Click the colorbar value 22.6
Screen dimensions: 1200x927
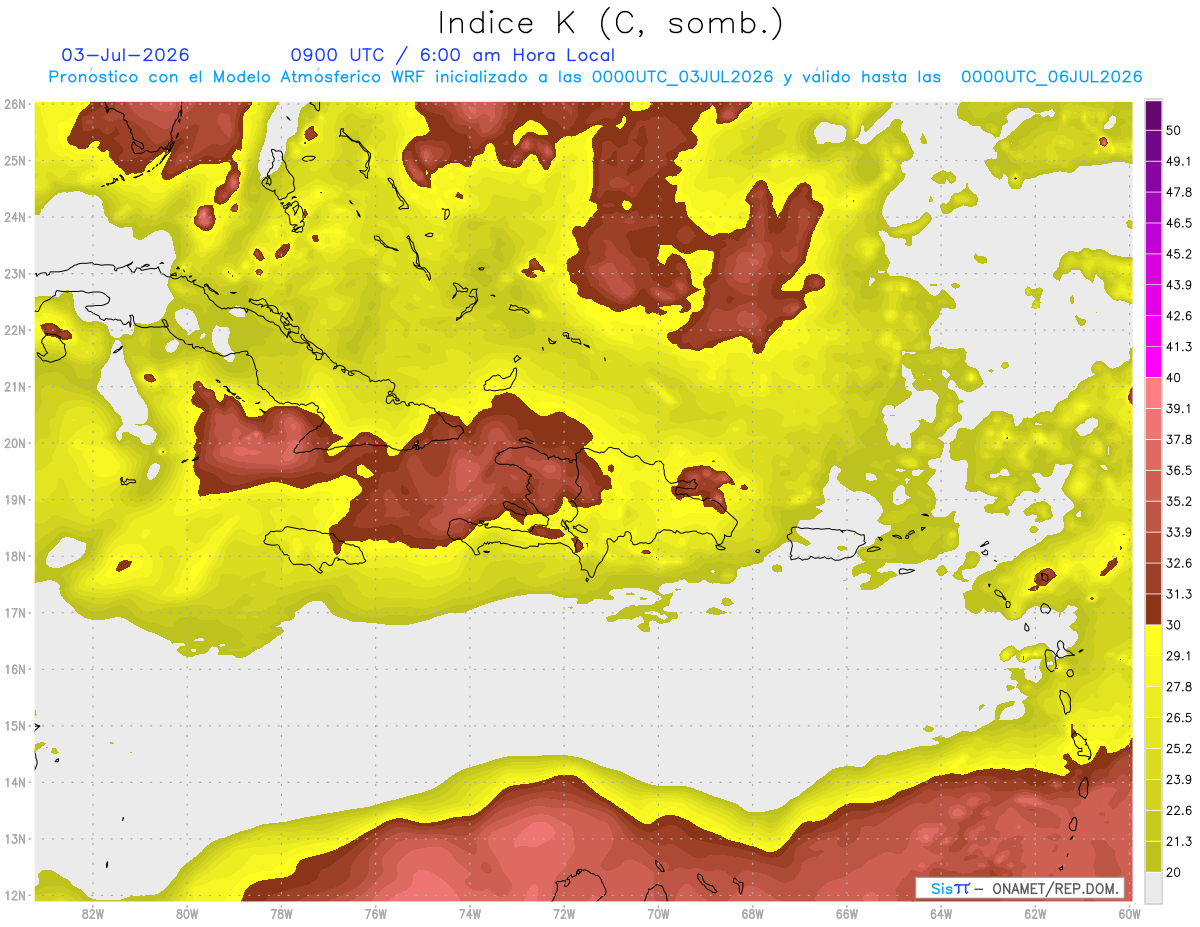(x=1179, y=810)
